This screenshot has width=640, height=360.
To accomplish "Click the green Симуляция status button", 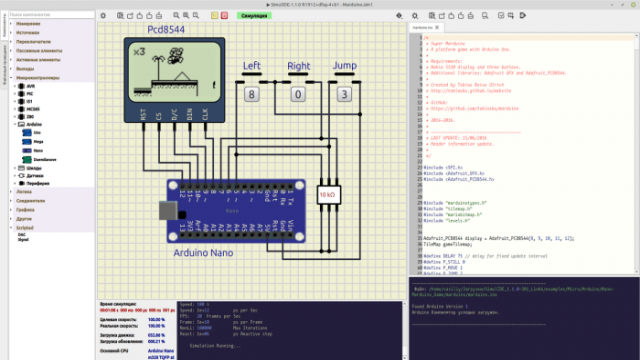I will 254,16.
